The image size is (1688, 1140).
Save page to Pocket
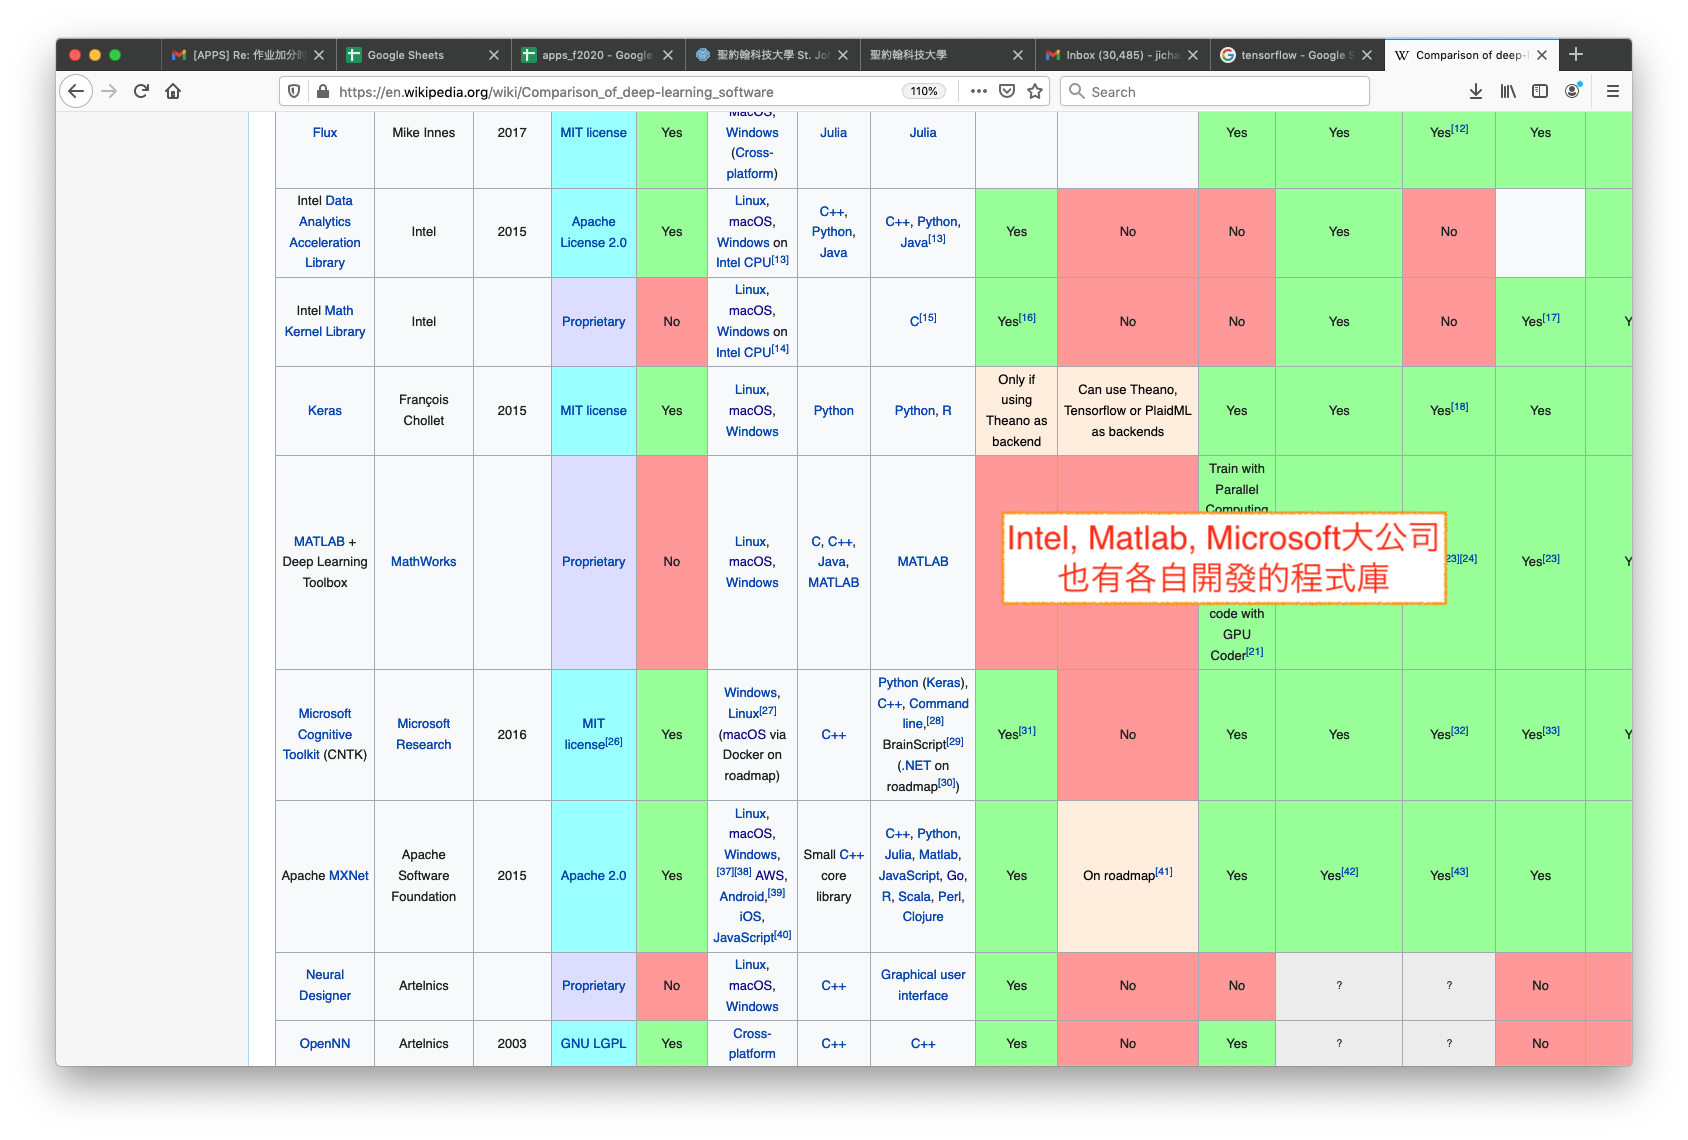[x=1007, y=91]
